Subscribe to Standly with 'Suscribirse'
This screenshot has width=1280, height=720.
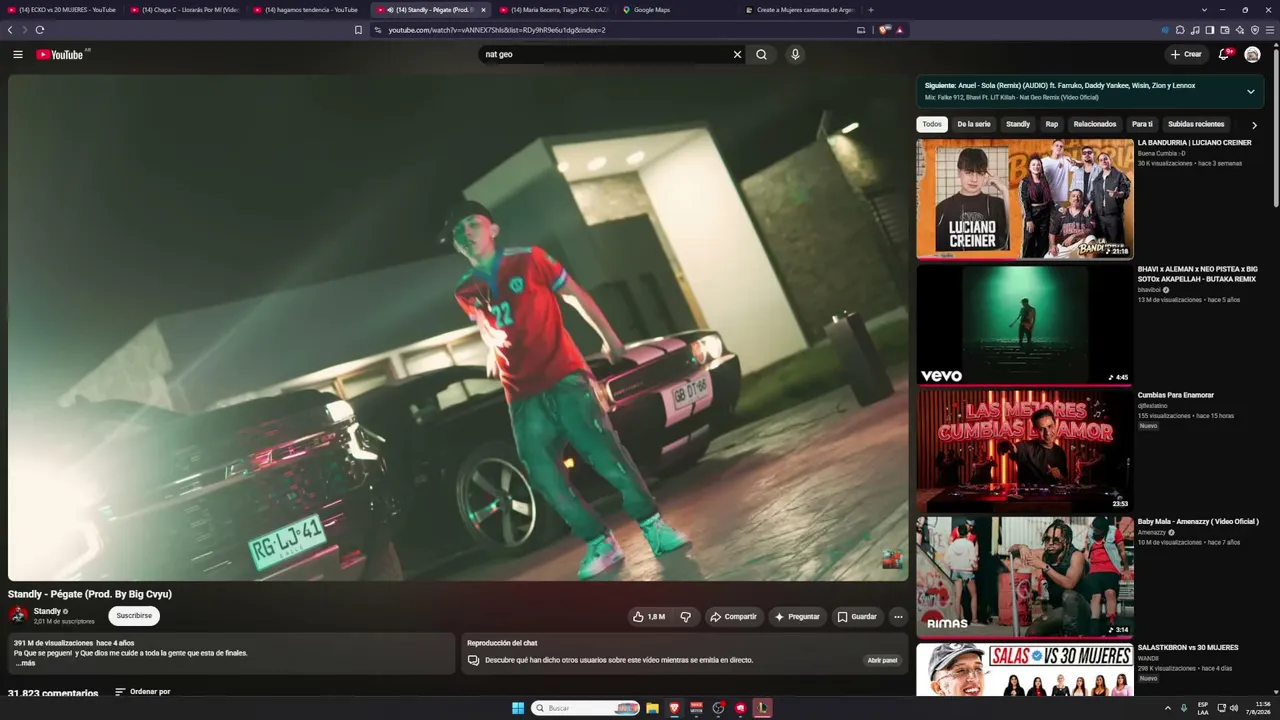coord(134,616)
